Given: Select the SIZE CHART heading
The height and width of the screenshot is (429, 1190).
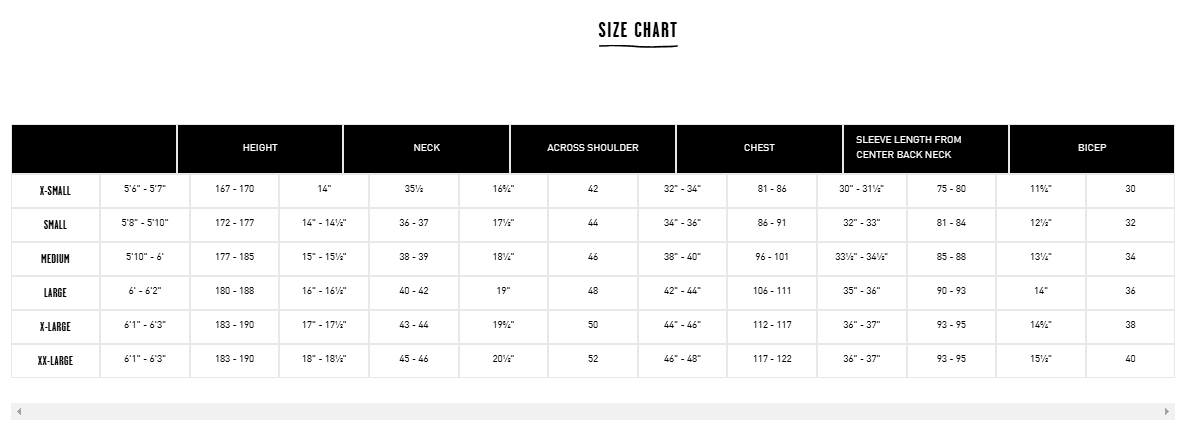Looking at the screenshot, I should pyautogui.click(x=638, y=30).
